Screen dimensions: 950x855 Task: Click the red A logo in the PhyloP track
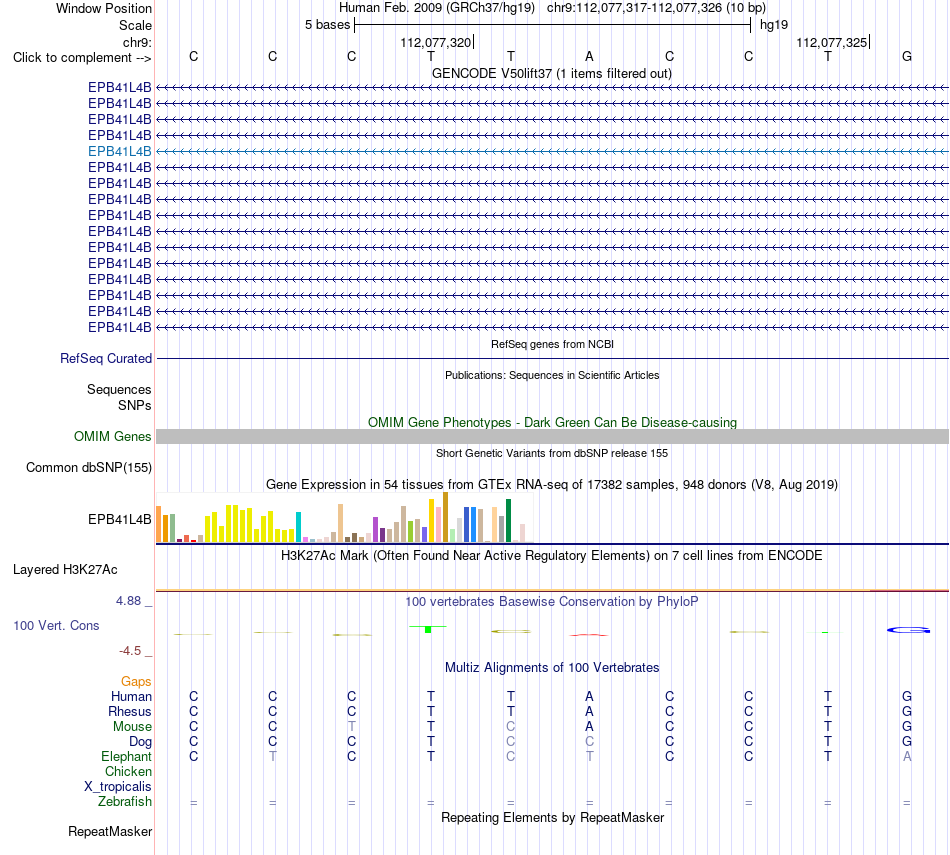pyautogui.click(x=589, y=634)
